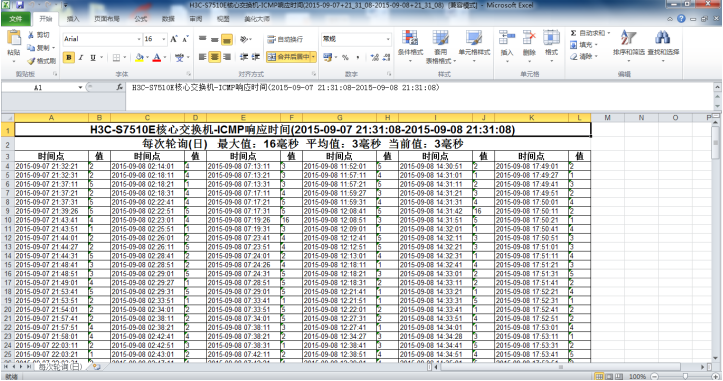The height and width of the screenshot is (381, 723).
Task: Click Merge and Center (合并后居中) button
Action: click(x=288, y=57)
